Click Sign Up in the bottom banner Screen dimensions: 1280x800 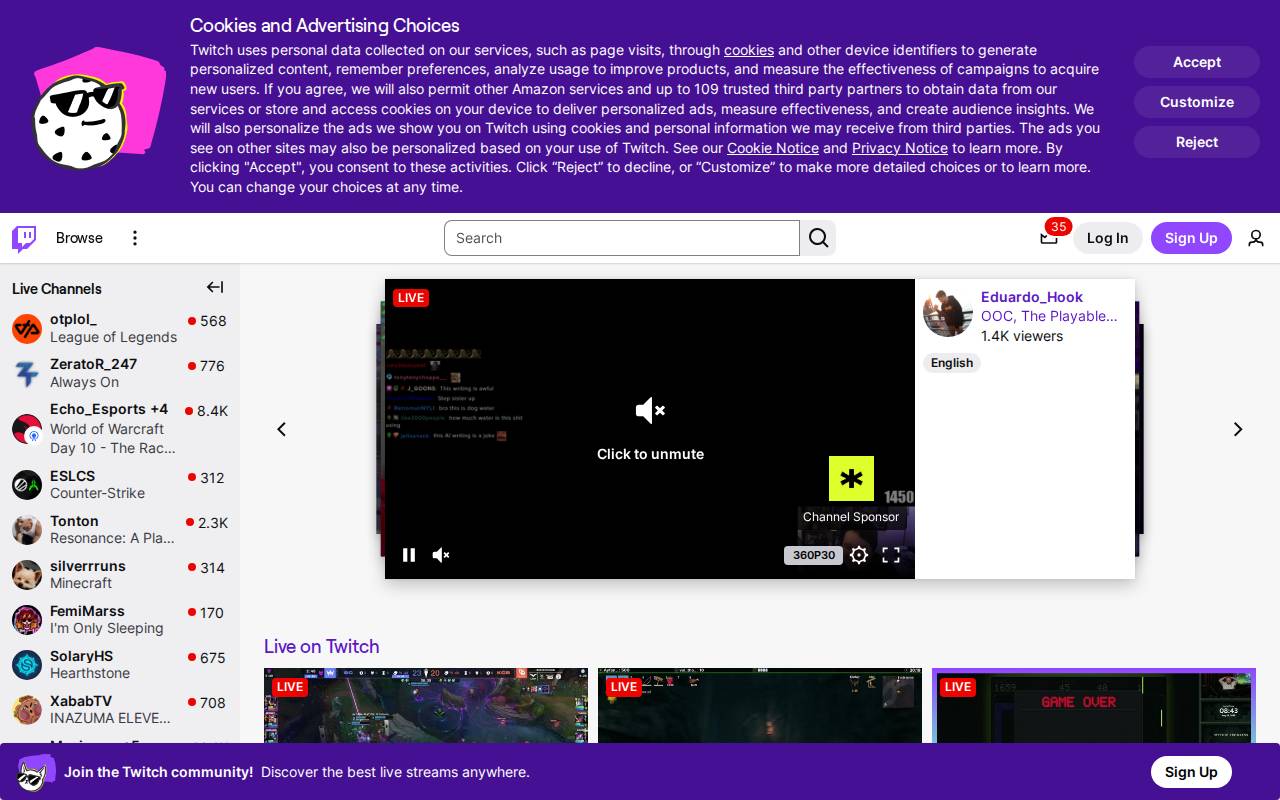tap(1191, 772)
